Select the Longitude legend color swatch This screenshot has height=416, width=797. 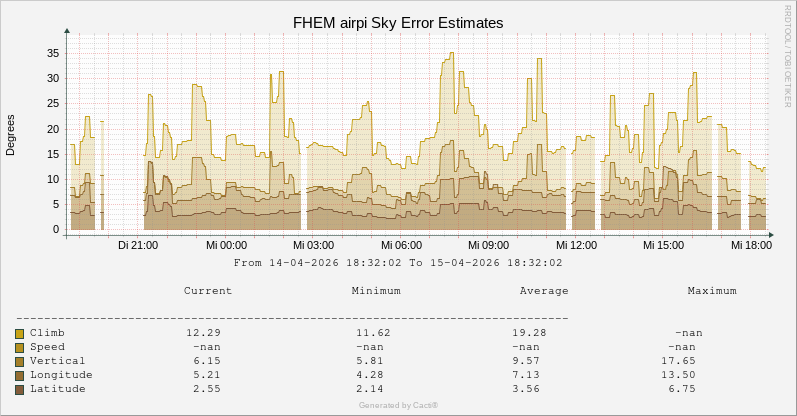(x=19, y=375)
